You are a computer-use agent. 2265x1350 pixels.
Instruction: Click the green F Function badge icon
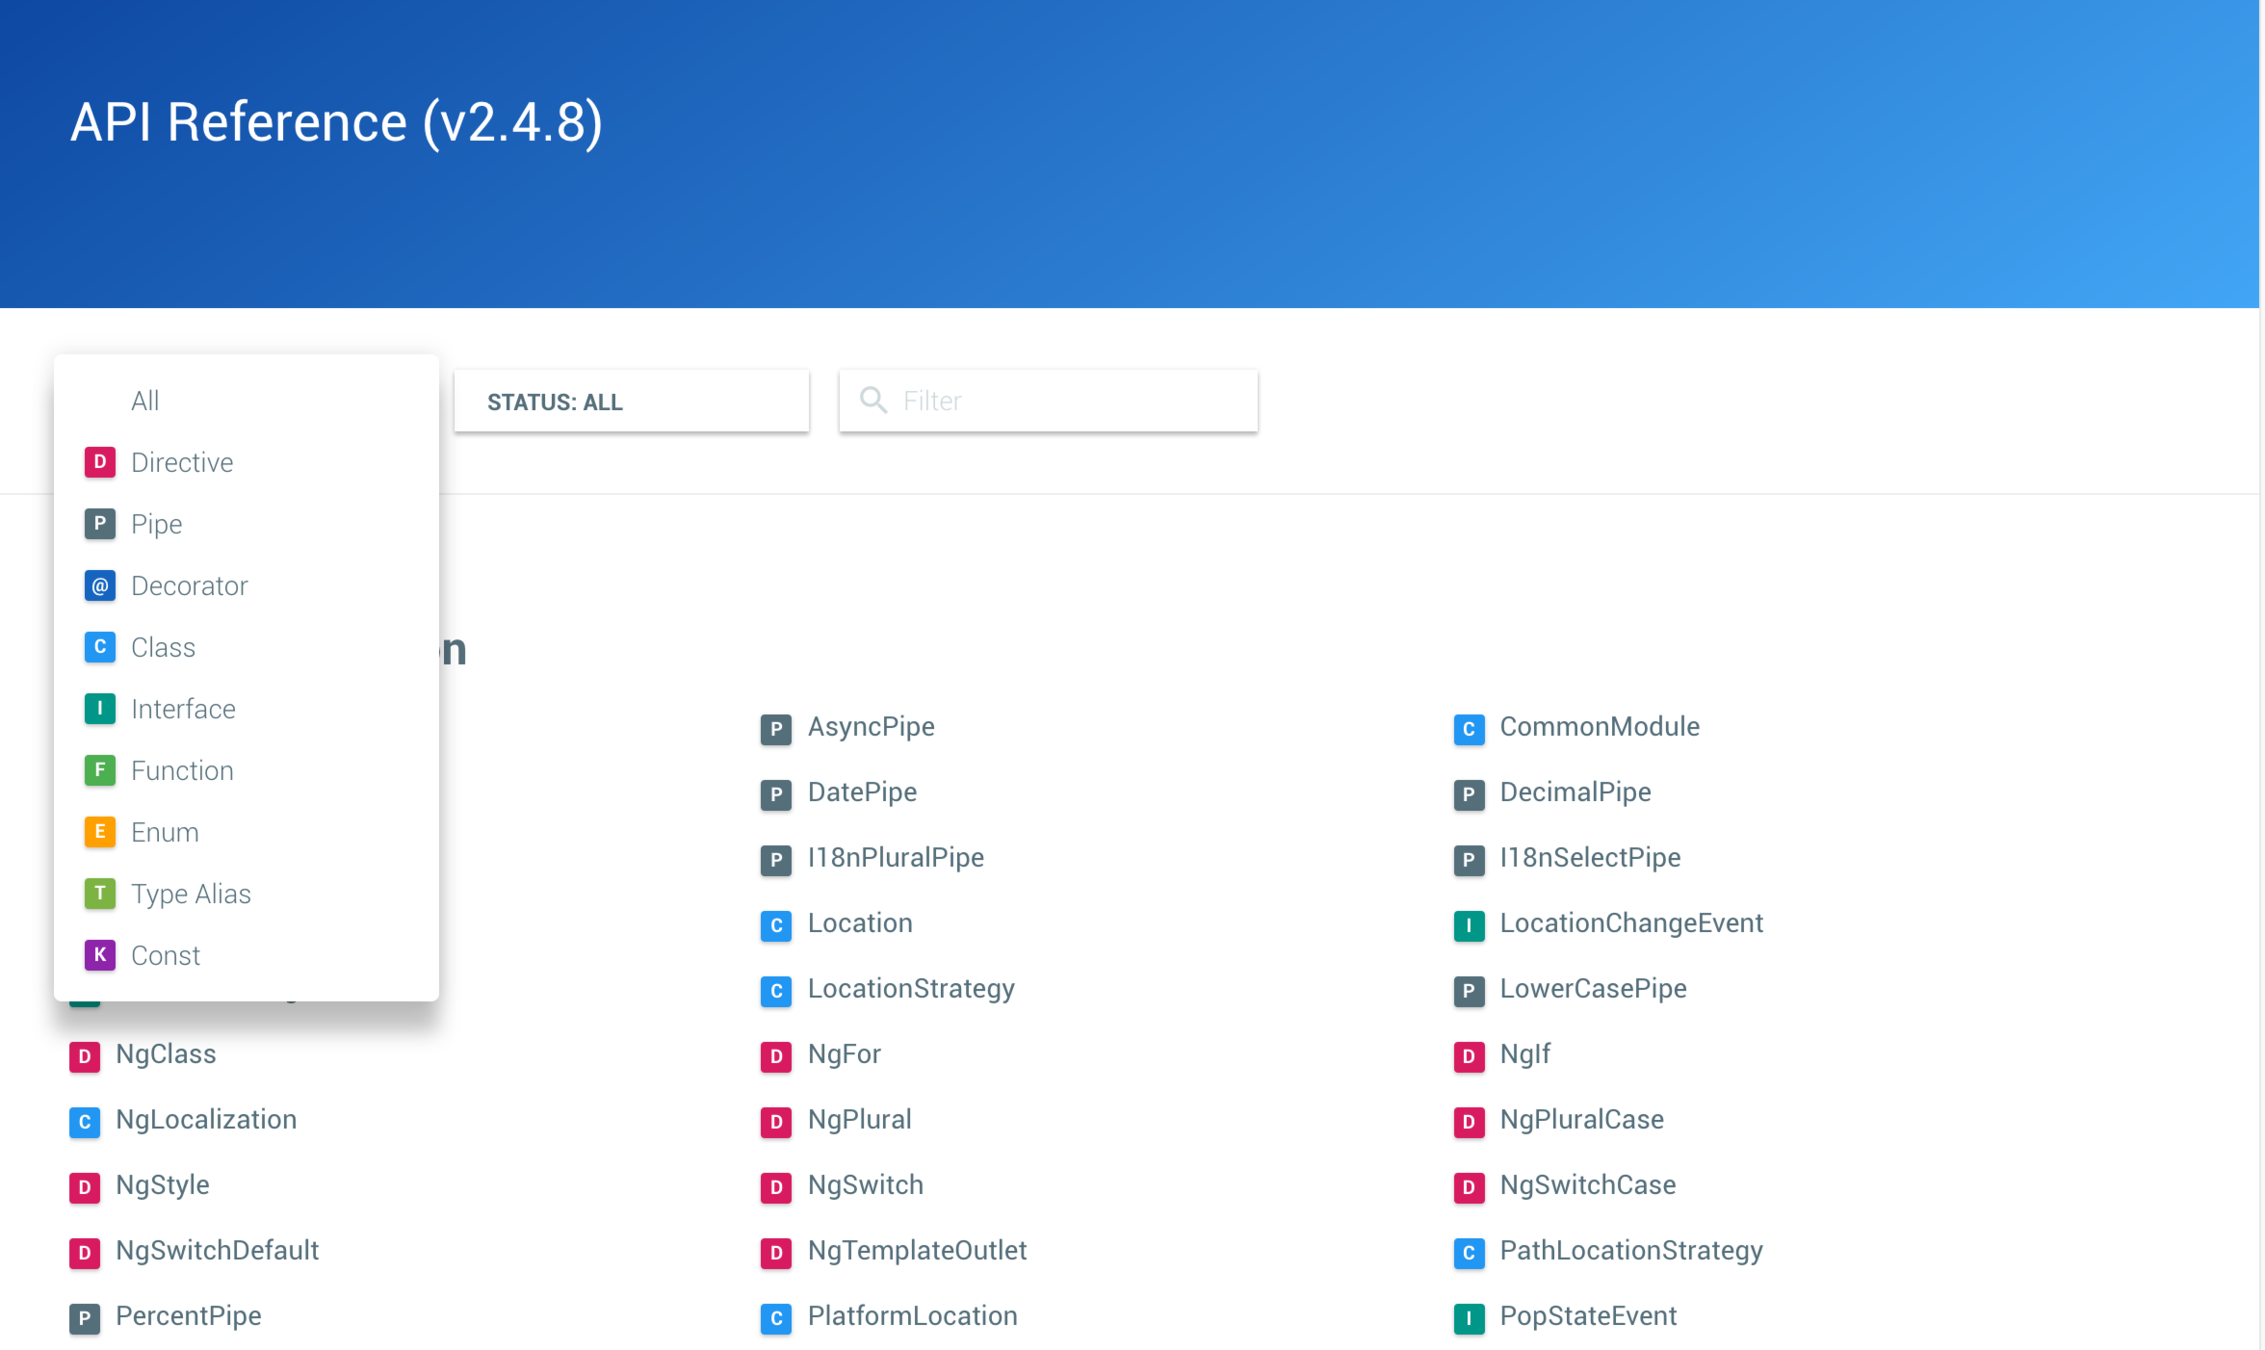coord(99,771)
